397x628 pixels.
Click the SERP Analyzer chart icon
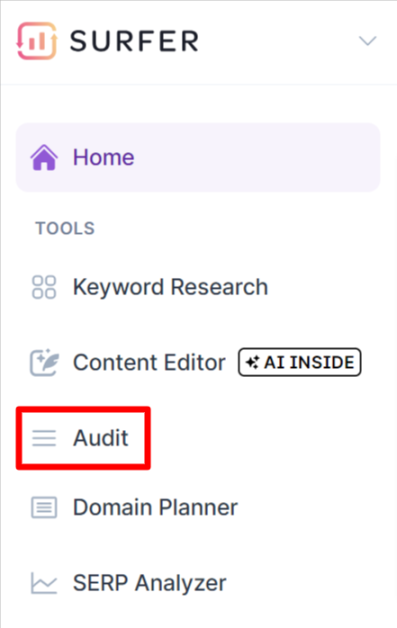pos(44,583)
